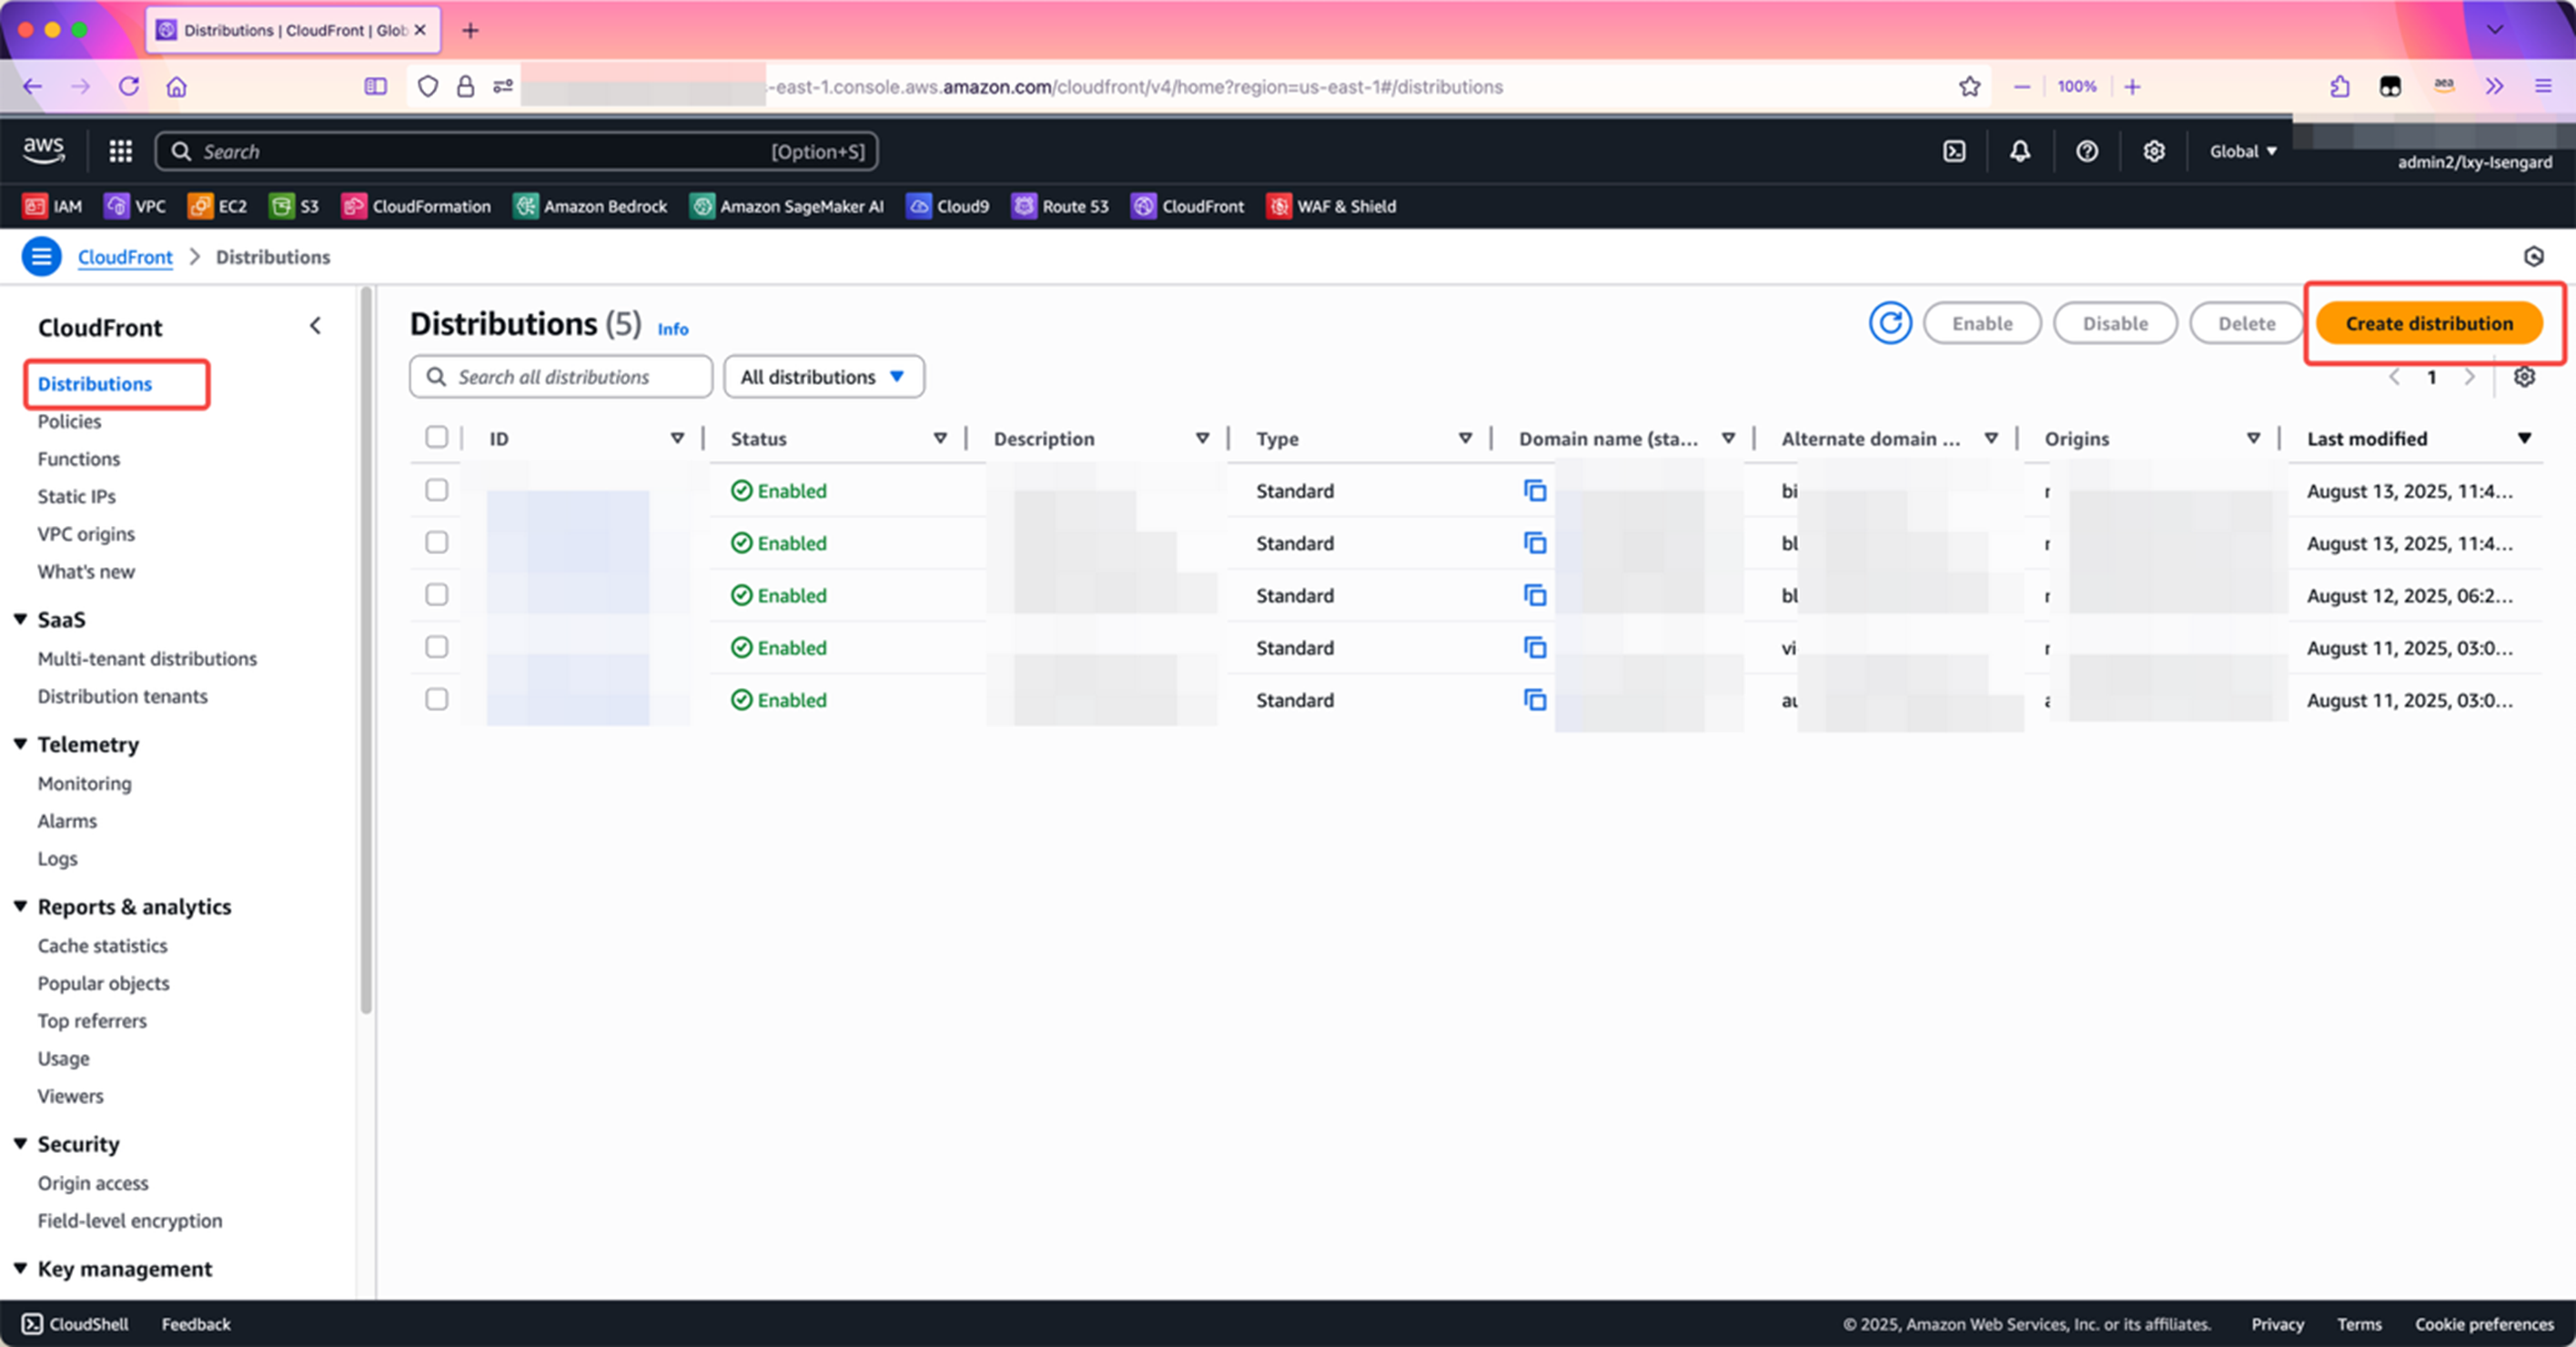Open Cache statistics in the sidebar
This screenshot has height=1347, width=2576.
click(102, 945)
